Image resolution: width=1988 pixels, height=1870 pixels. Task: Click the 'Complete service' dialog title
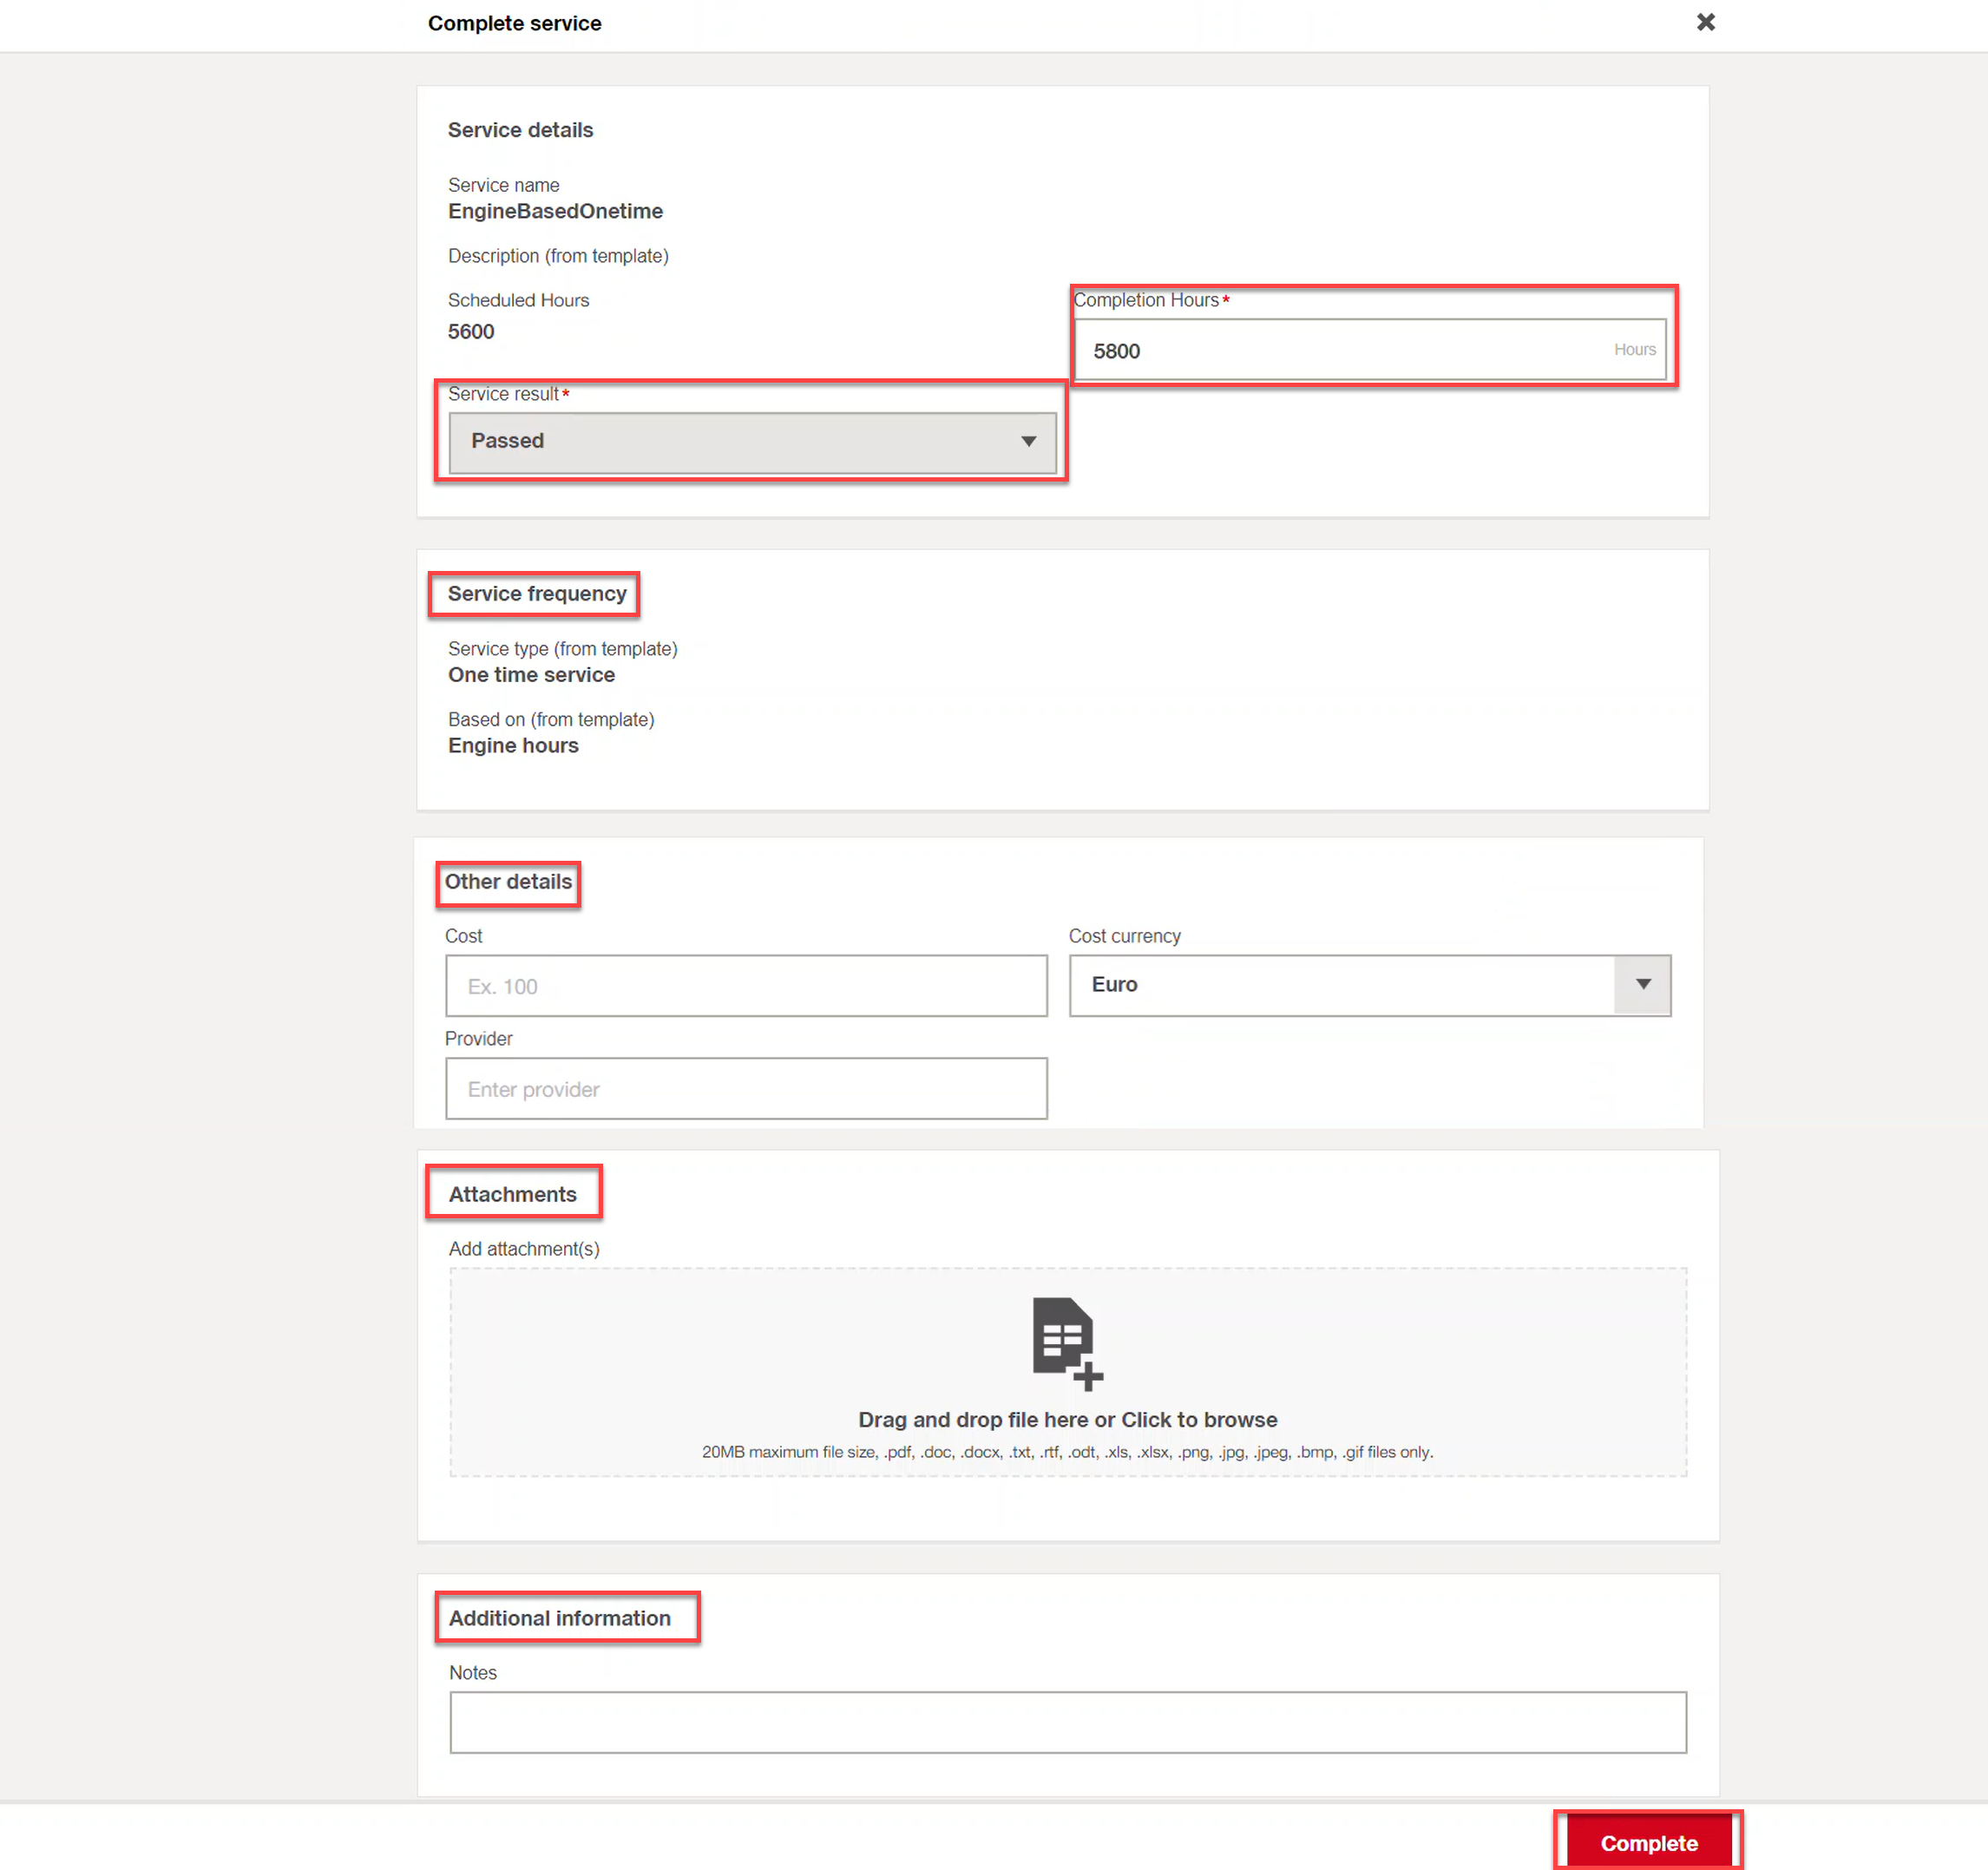(x=514, y=23)
